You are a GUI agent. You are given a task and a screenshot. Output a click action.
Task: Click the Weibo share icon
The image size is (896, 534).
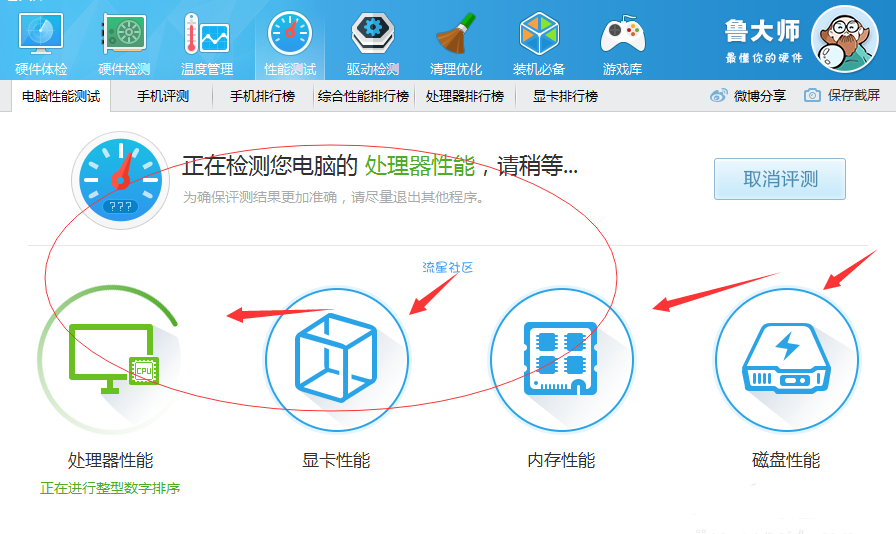pos(718,95)
